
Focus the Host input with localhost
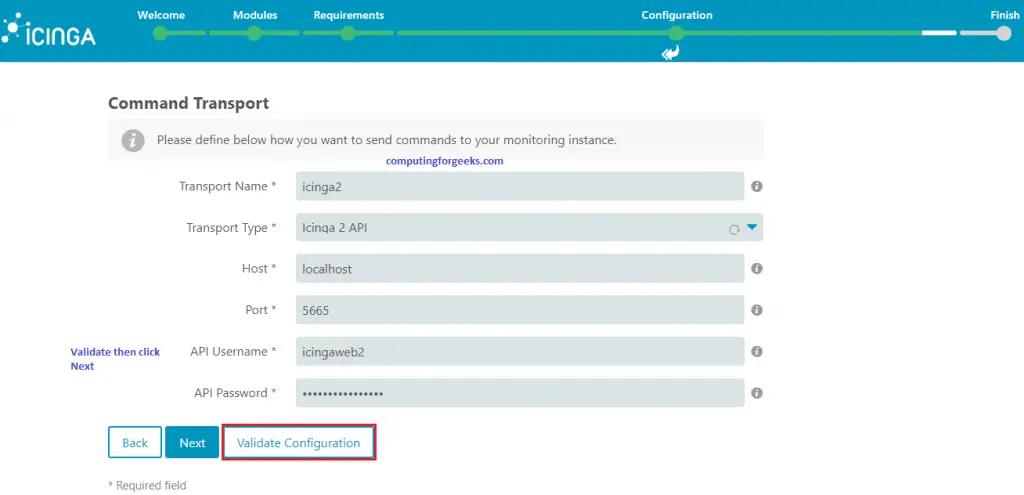click(520, 268)
